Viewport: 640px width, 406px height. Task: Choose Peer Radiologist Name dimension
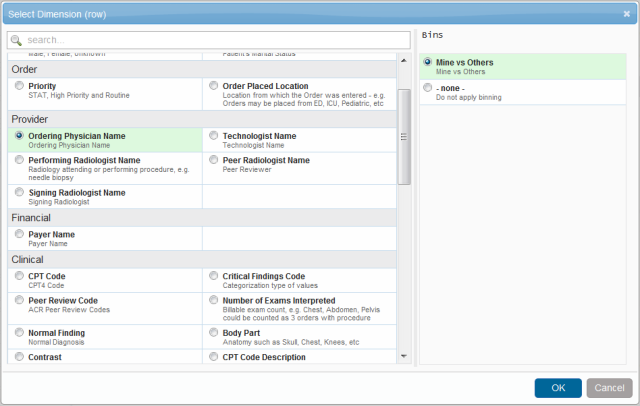click(214, 160)
